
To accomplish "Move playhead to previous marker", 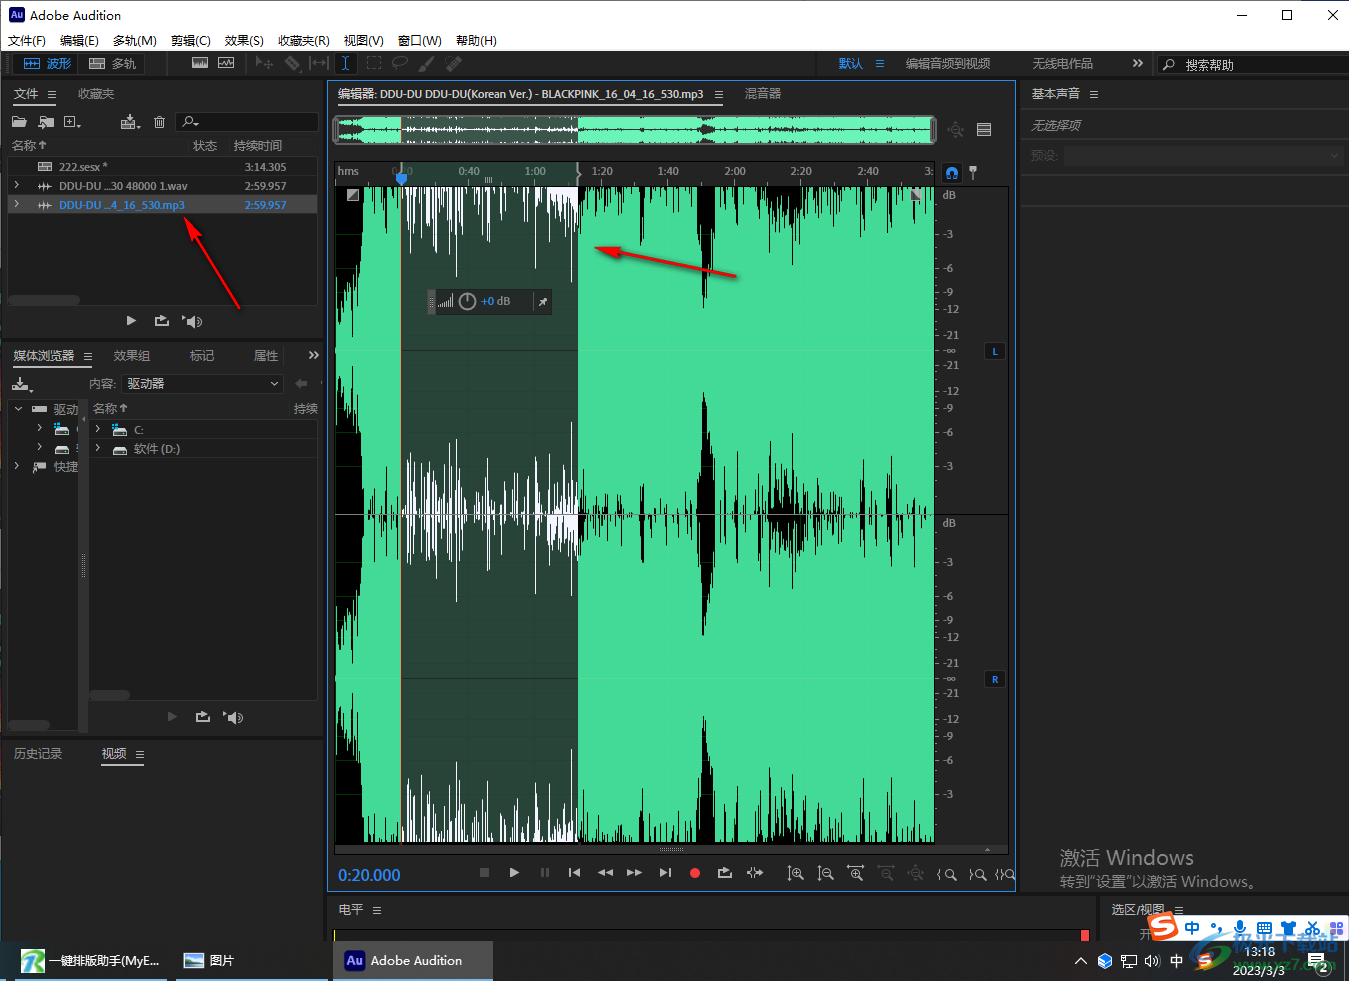I will point(574,873).
